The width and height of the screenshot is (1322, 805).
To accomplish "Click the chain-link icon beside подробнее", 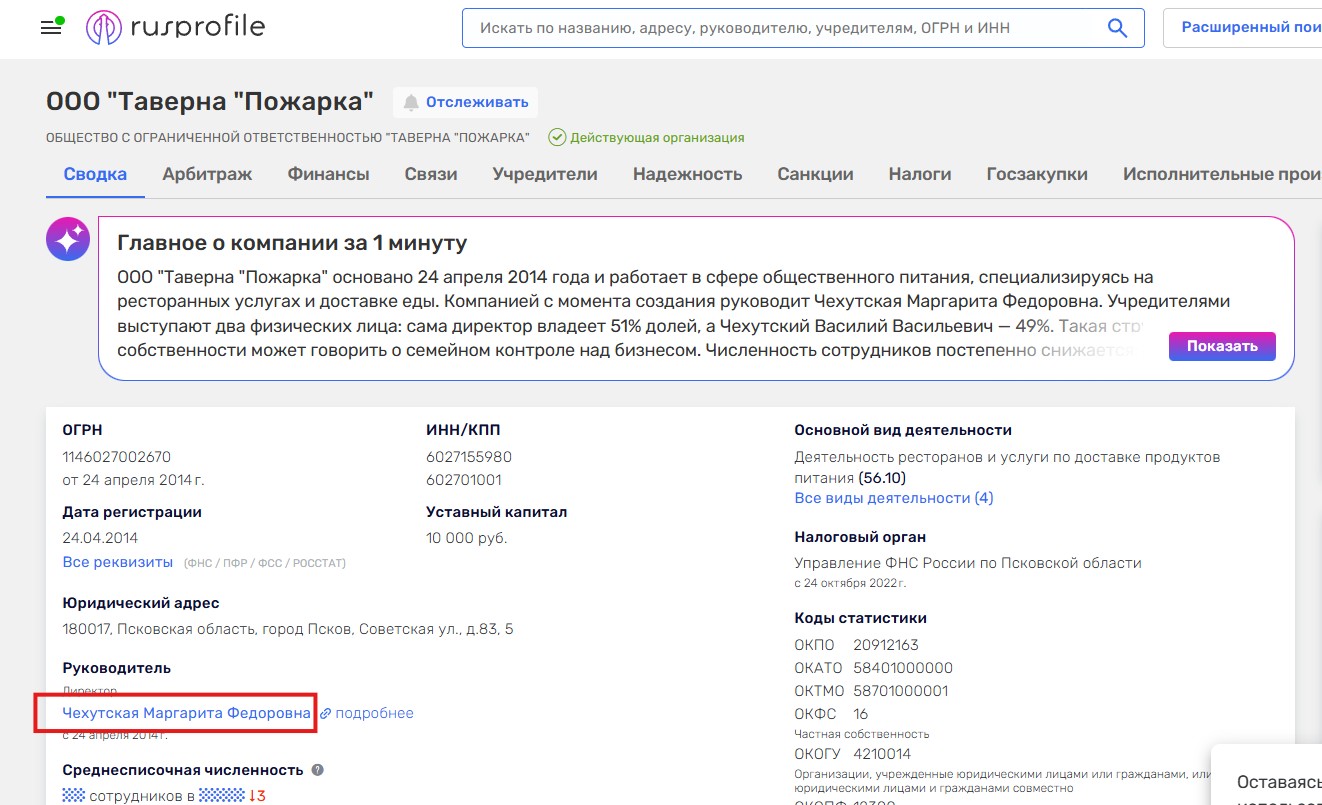I will click(x=325, y=714).
